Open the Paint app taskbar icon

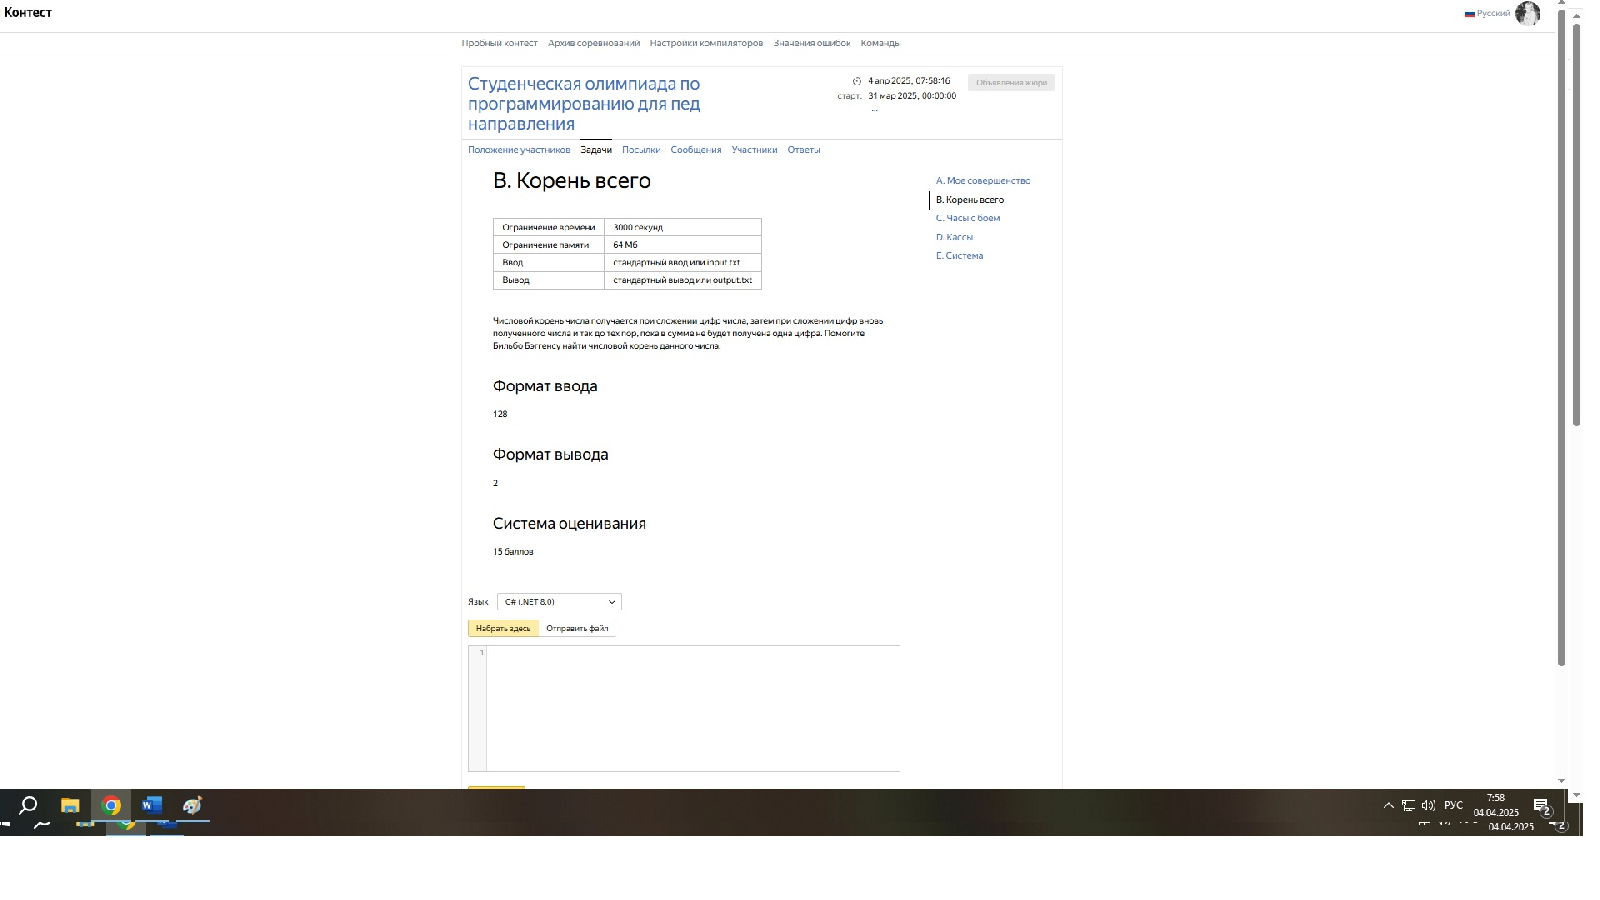(192, 806)
